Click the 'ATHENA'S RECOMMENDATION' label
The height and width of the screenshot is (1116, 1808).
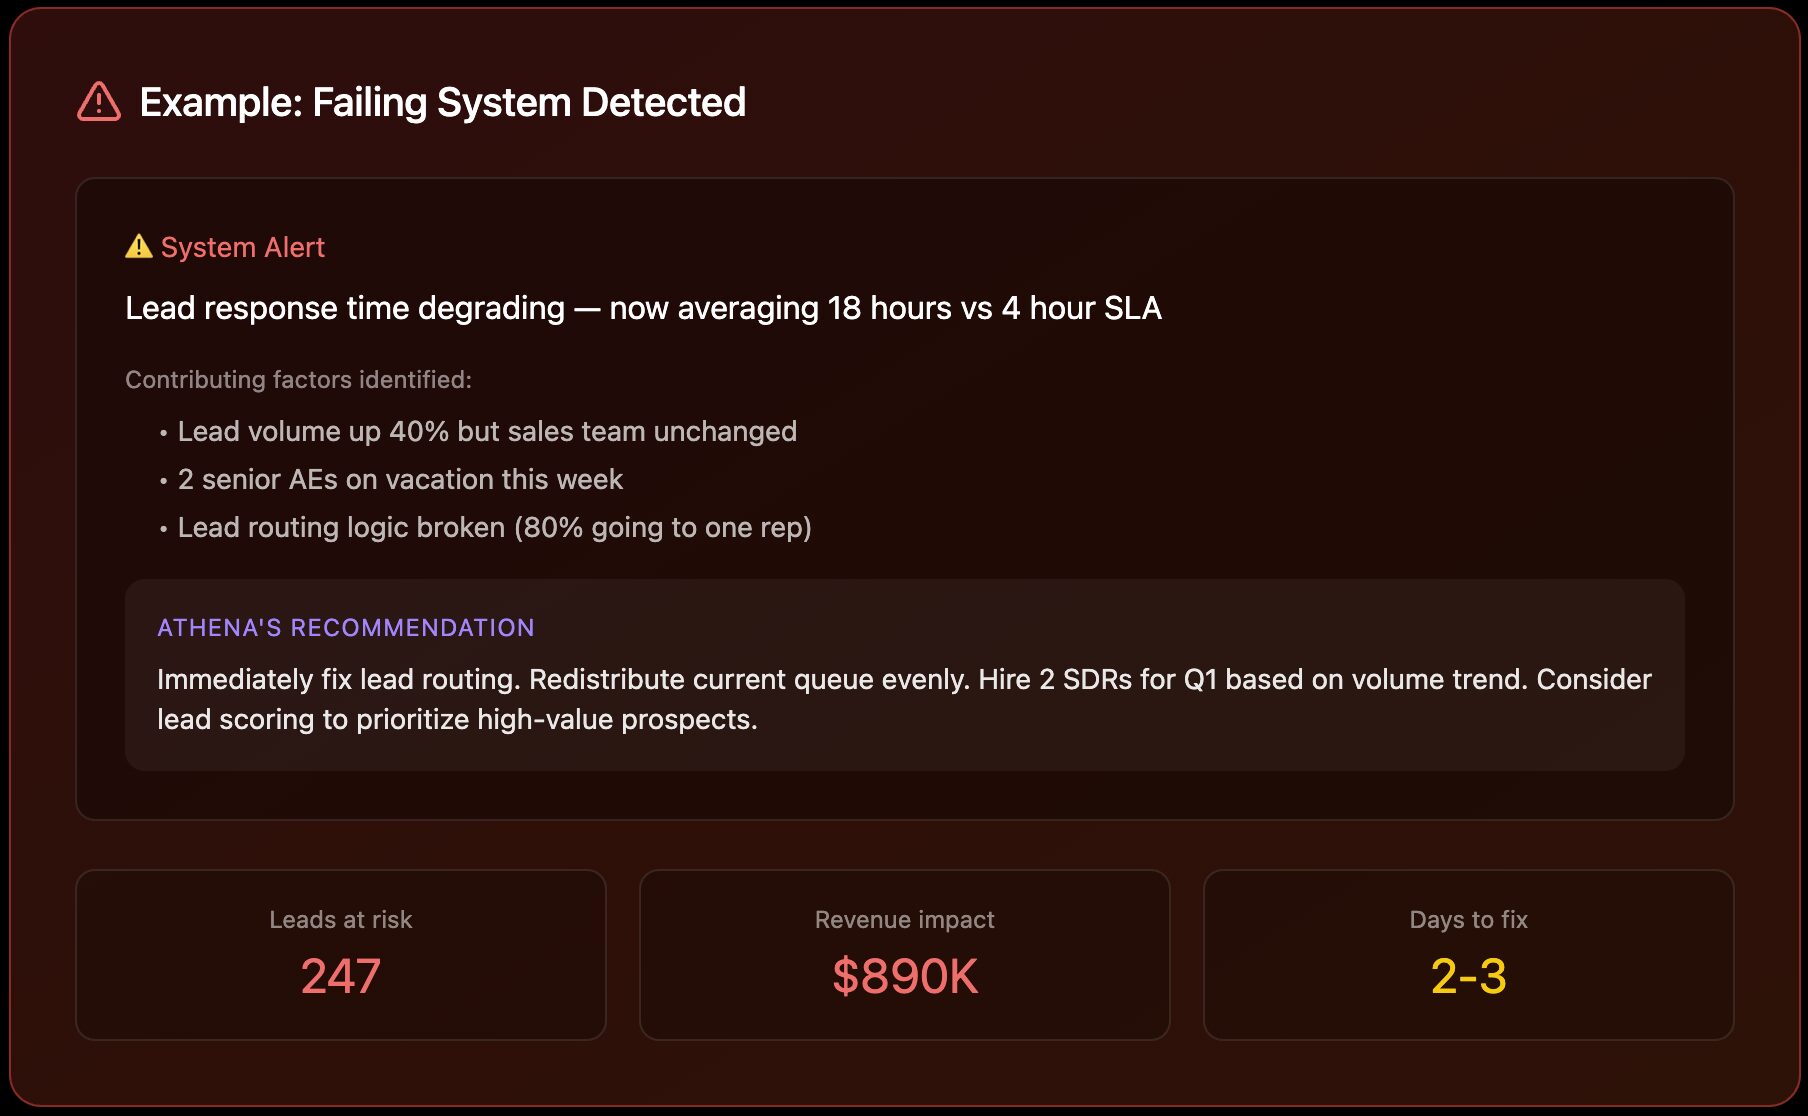tap(346, 627)
